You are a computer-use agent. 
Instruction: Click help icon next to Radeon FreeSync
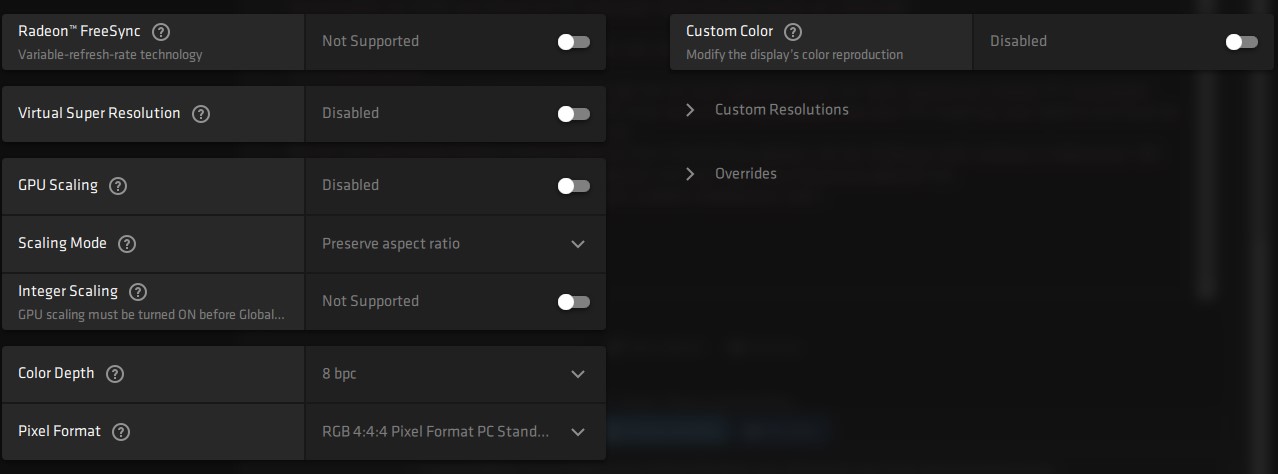click(x=161, y=32)
